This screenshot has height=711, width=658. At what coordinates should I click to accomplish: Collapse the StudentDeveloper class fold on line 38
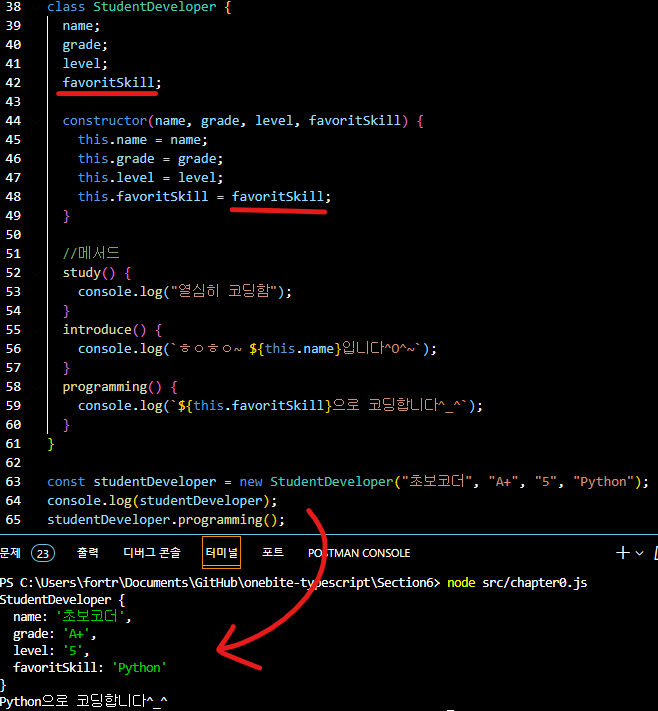(x=36, y=7)
